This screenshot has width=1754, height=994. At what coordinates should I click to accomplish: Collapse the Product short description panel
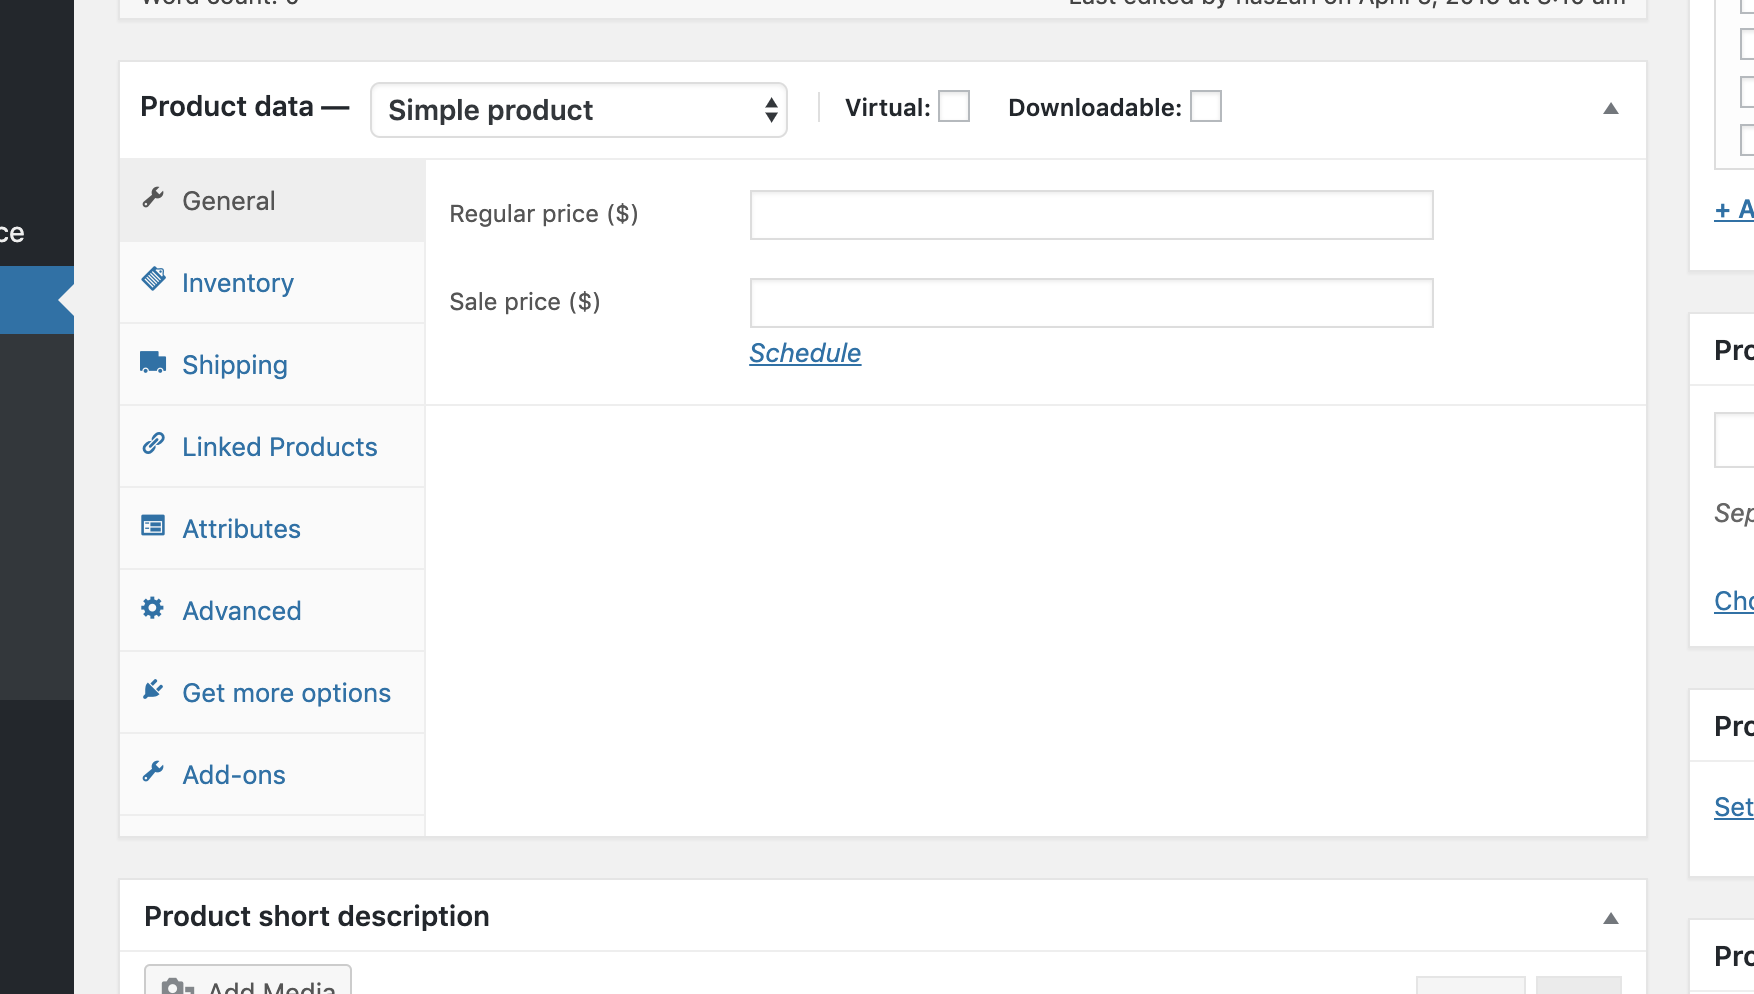[x=1610, y=919]
